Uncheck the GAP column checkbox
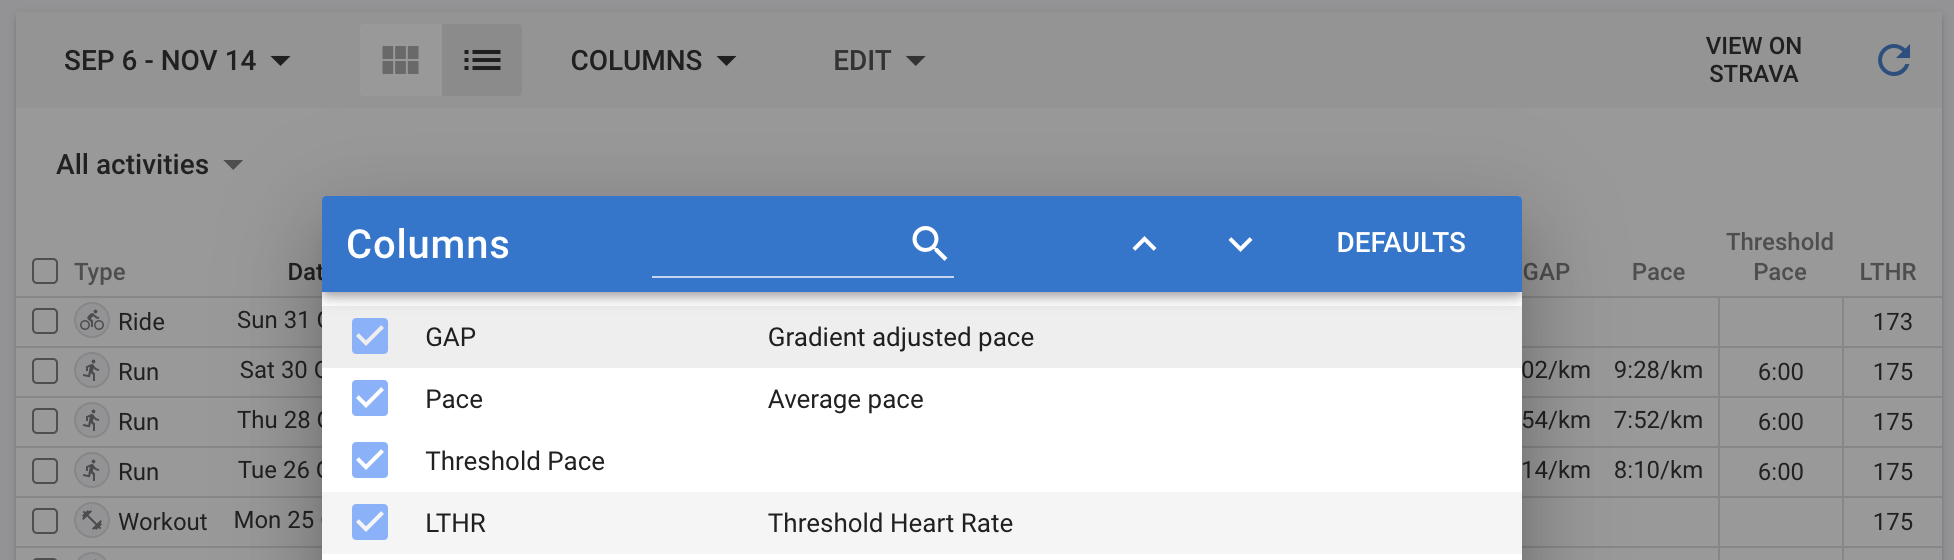The width and height of the screenshot is (1954, 560). pyautogui.click(x=370, y=337)
